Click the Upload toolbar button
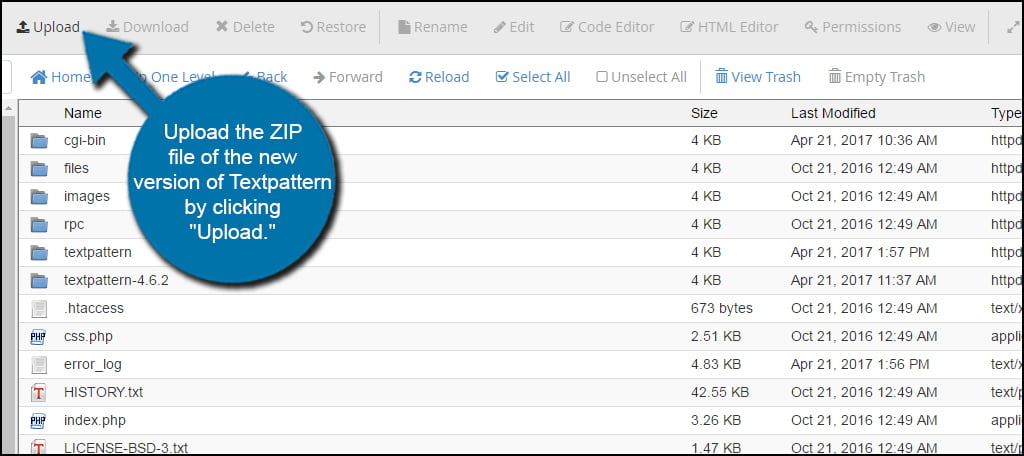Viewport: 1024px width, 456px height. [x=48, y=27]
